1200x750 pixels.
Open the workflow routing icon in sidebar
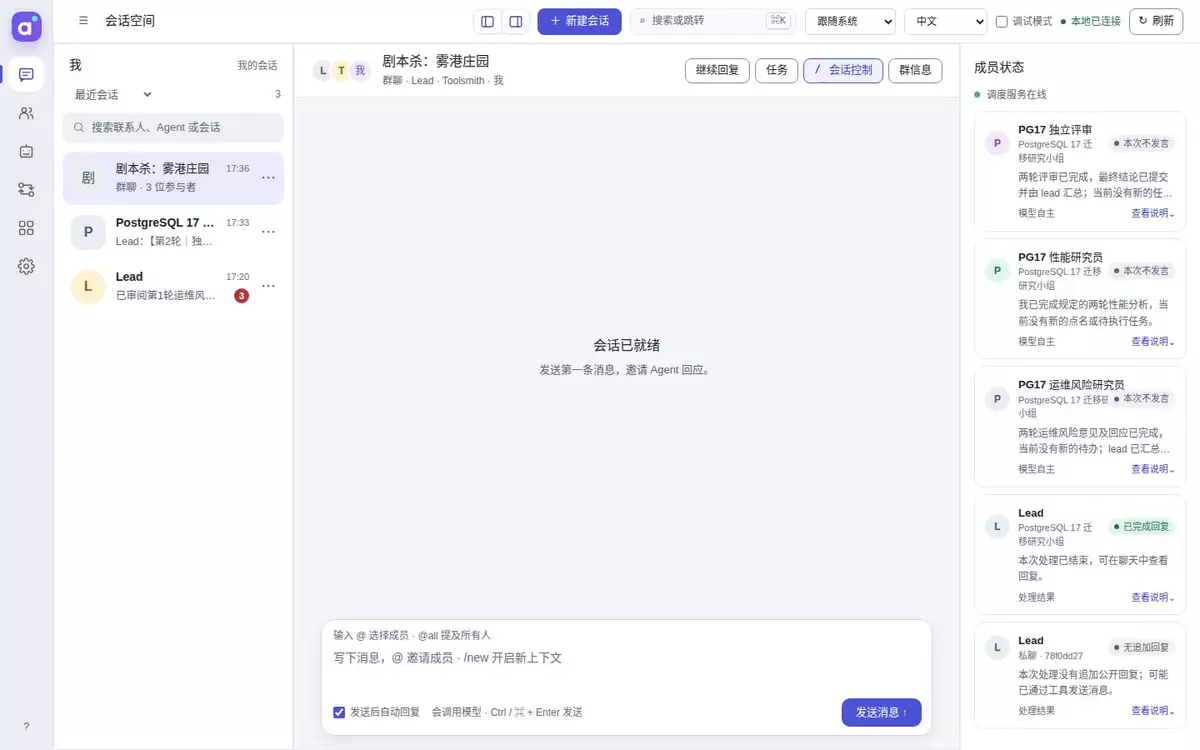tap(26, 190)
